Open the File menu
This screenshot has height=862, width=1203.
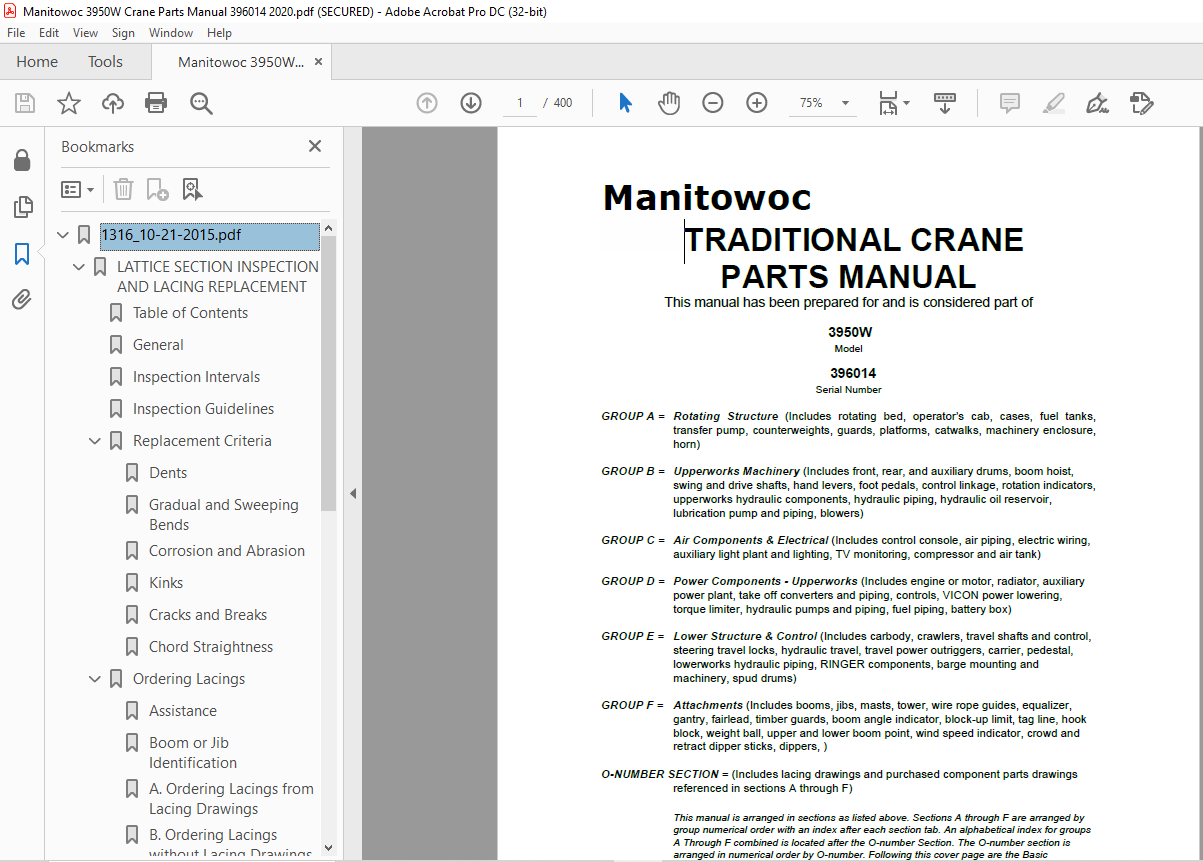click(16, 33)
